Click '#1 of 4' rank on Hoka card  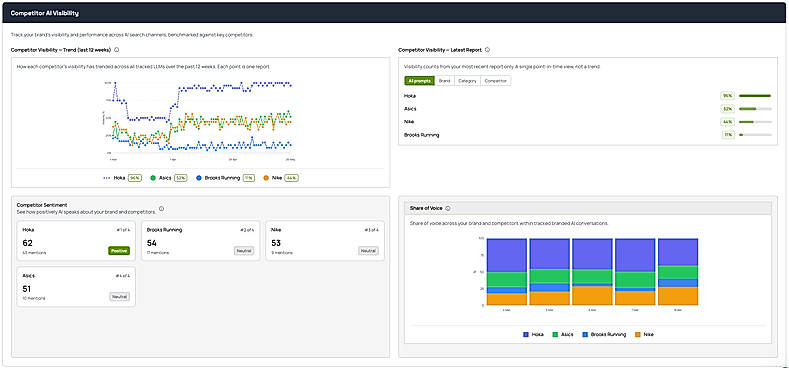pyautogui.click(x=123, y=230)
